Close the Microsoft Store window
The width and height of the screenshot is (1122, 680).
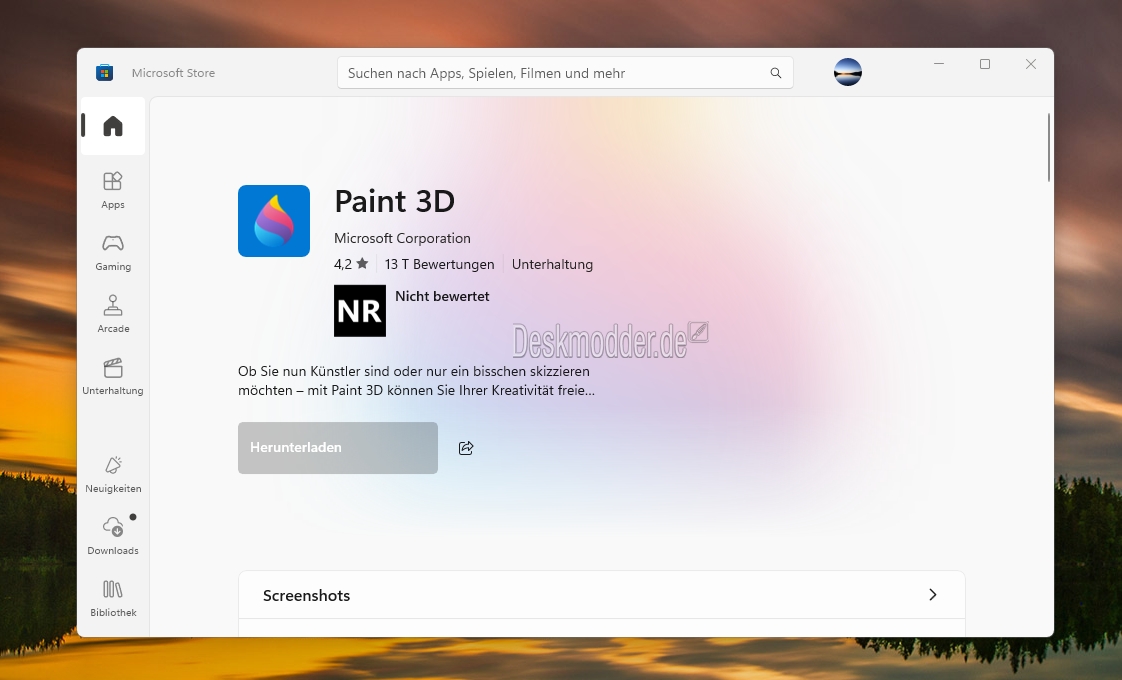click(x=1030, y=64)
